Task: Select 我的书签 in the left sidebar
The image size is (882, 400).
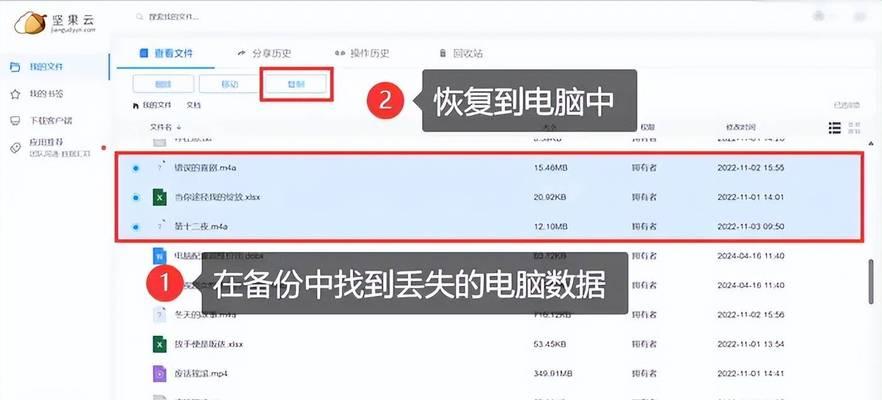Action: coord(46,94)
